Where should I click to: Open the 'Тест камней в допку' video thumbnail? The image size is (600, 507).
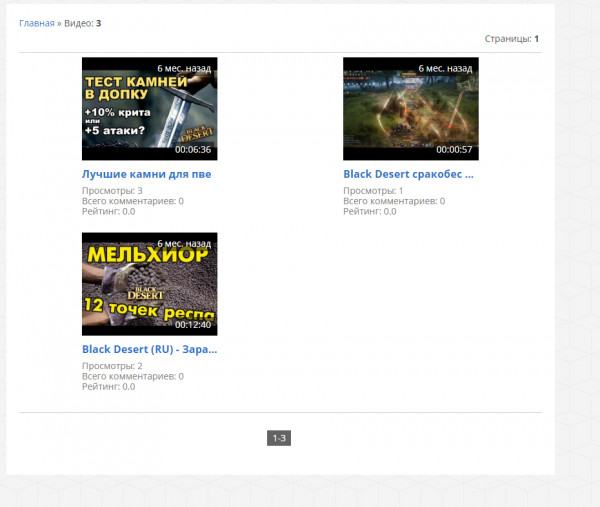(x=150, y=109)
